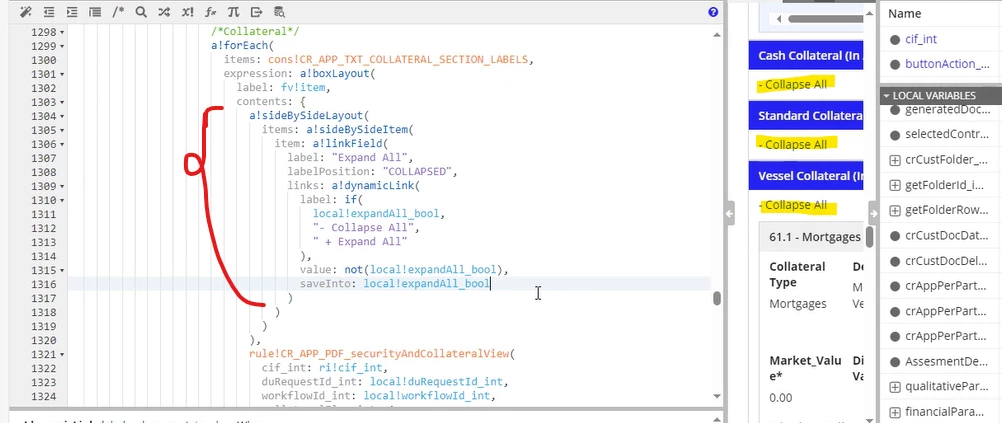
Task: Expand the crCustFolder_ variable node
Action: [x=895, y=160]
